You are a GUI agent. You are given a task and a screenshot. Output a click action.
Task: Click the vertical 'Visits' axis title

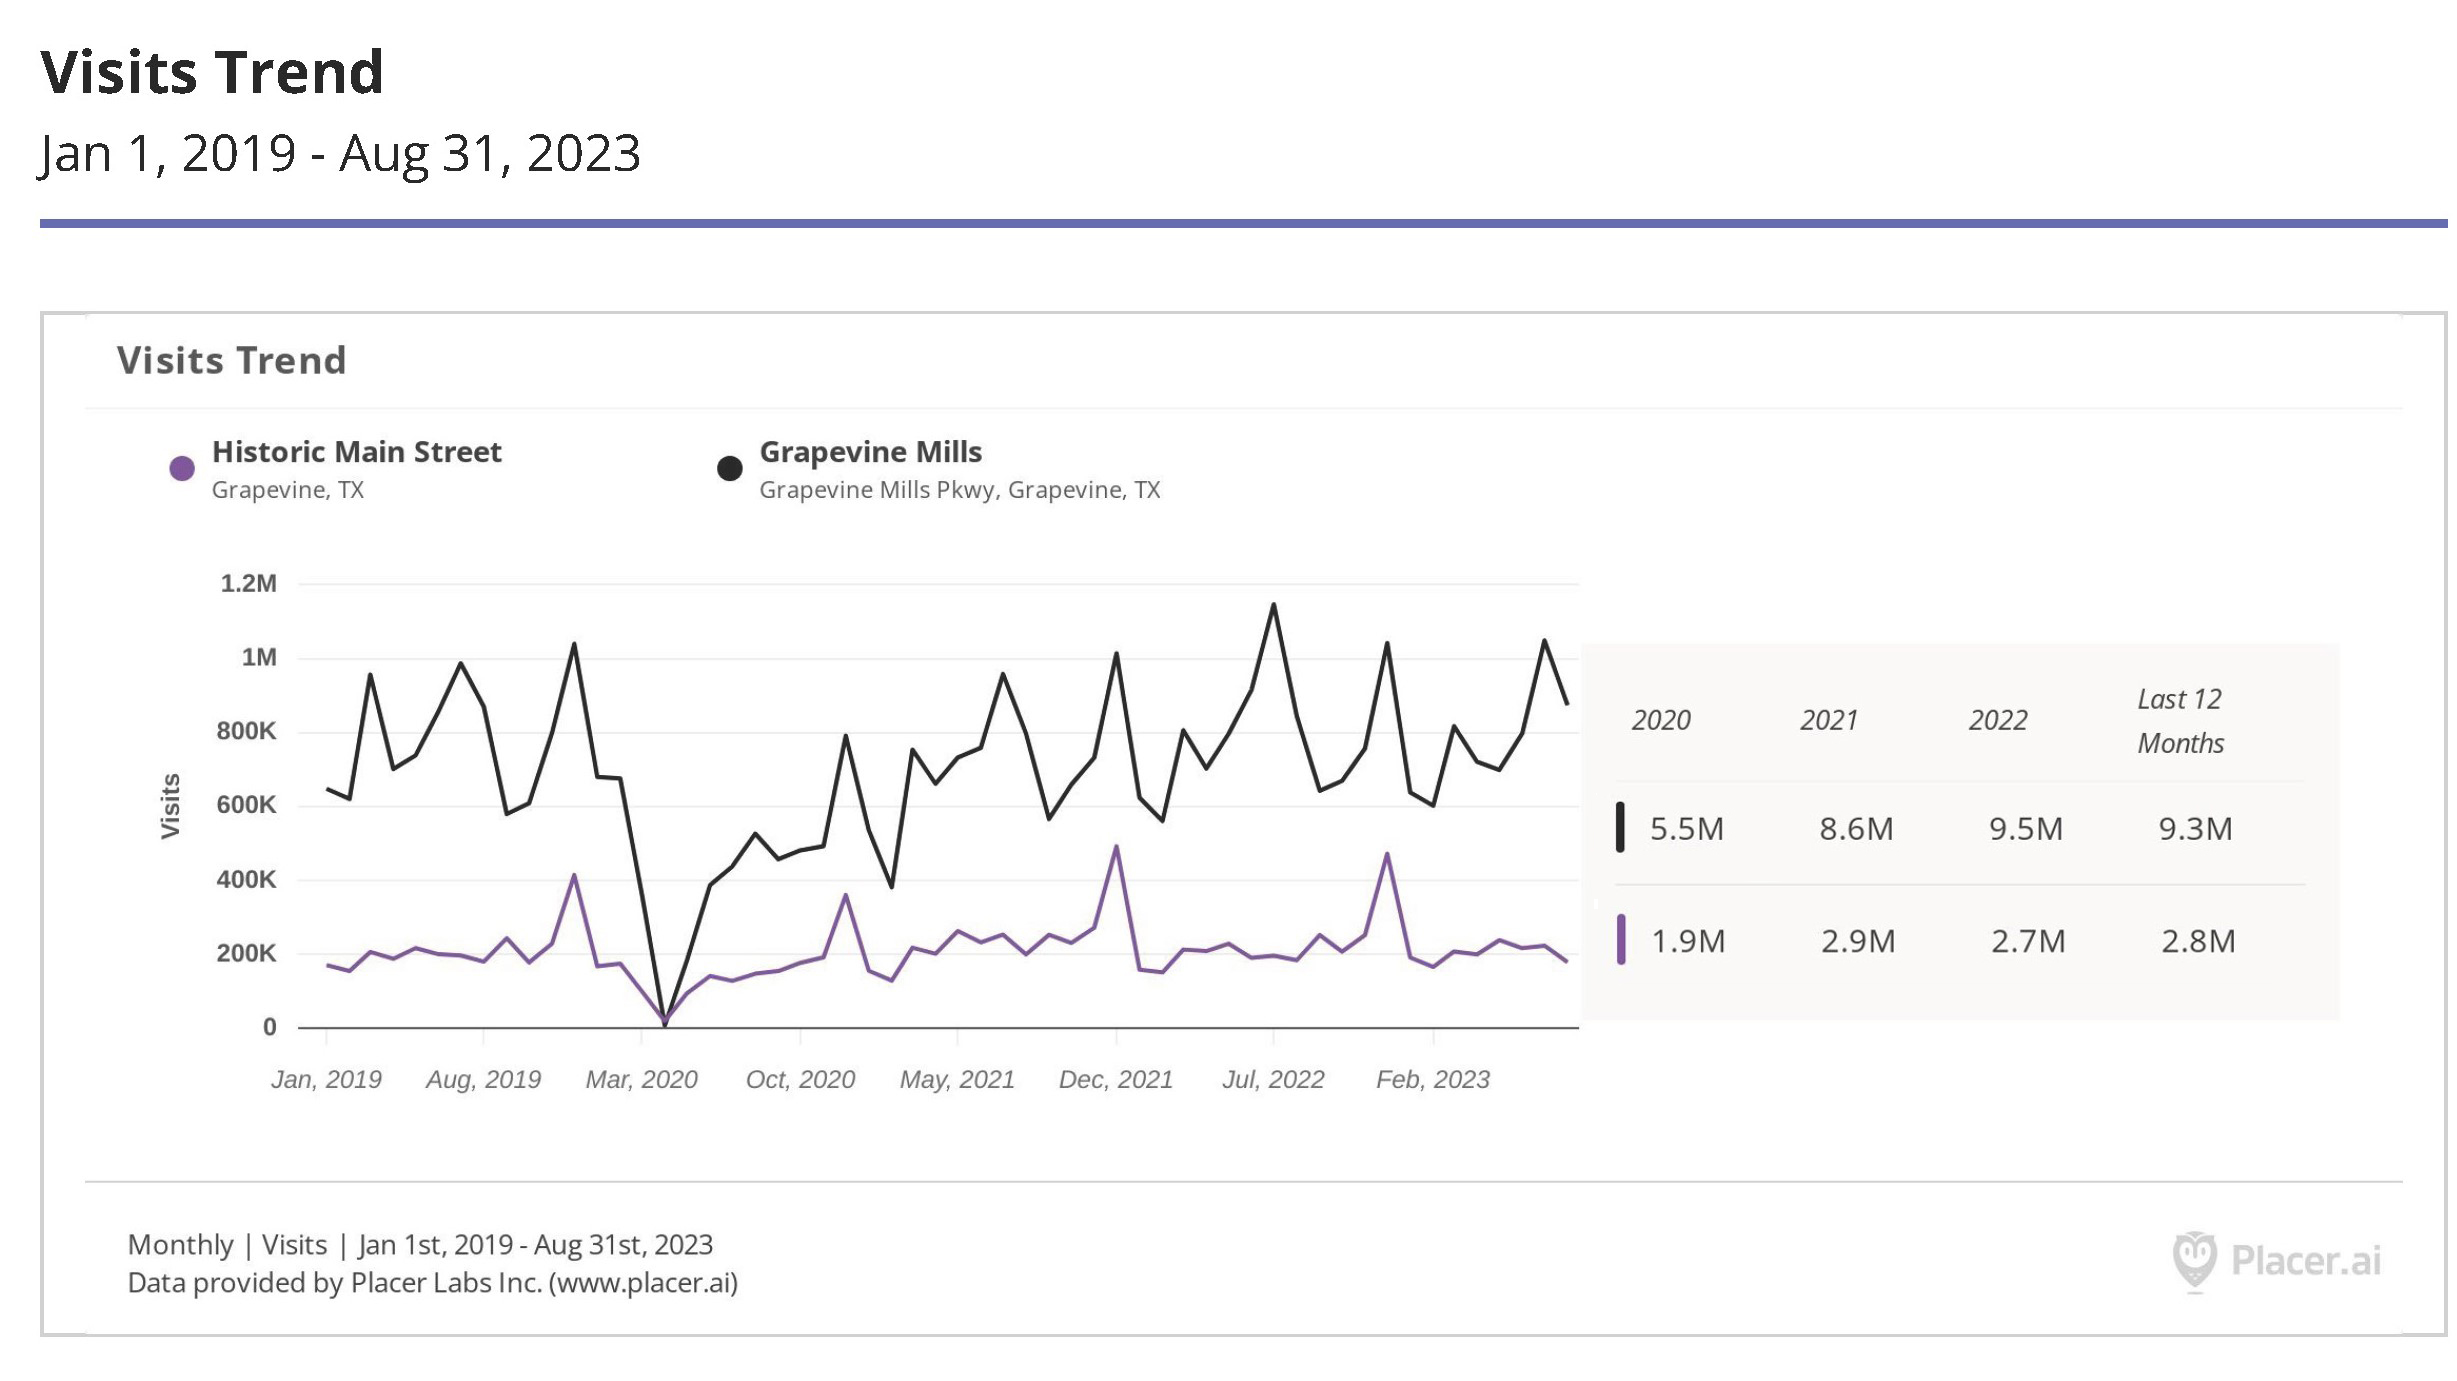(x=171, y=806)
